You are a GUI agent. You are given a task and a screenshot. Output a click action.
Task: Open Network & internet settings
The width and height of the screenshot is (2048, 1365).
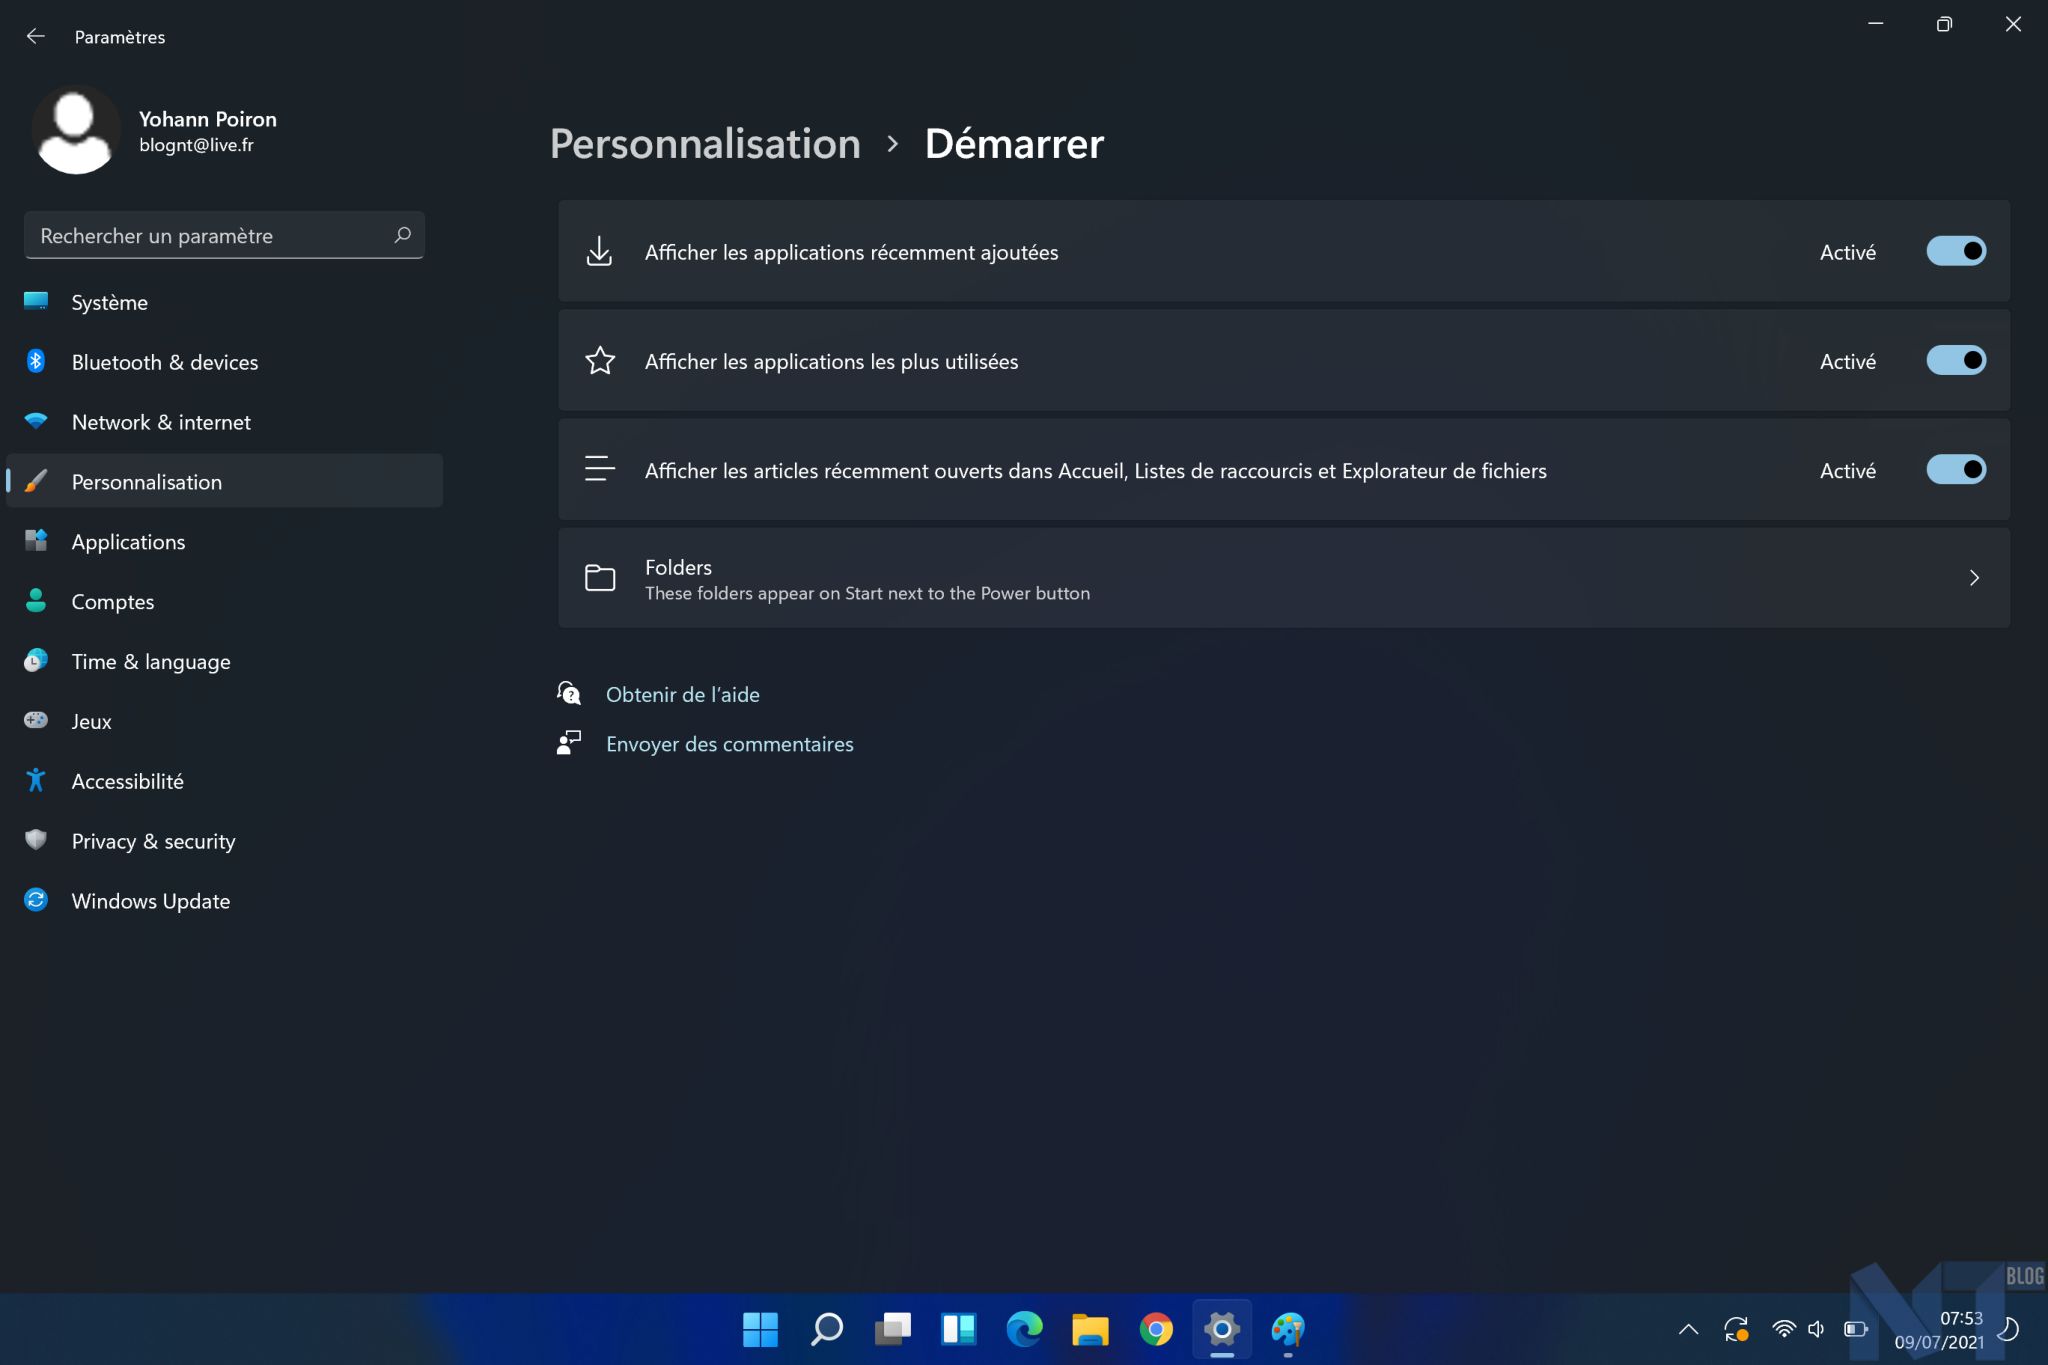coord(160,421)
